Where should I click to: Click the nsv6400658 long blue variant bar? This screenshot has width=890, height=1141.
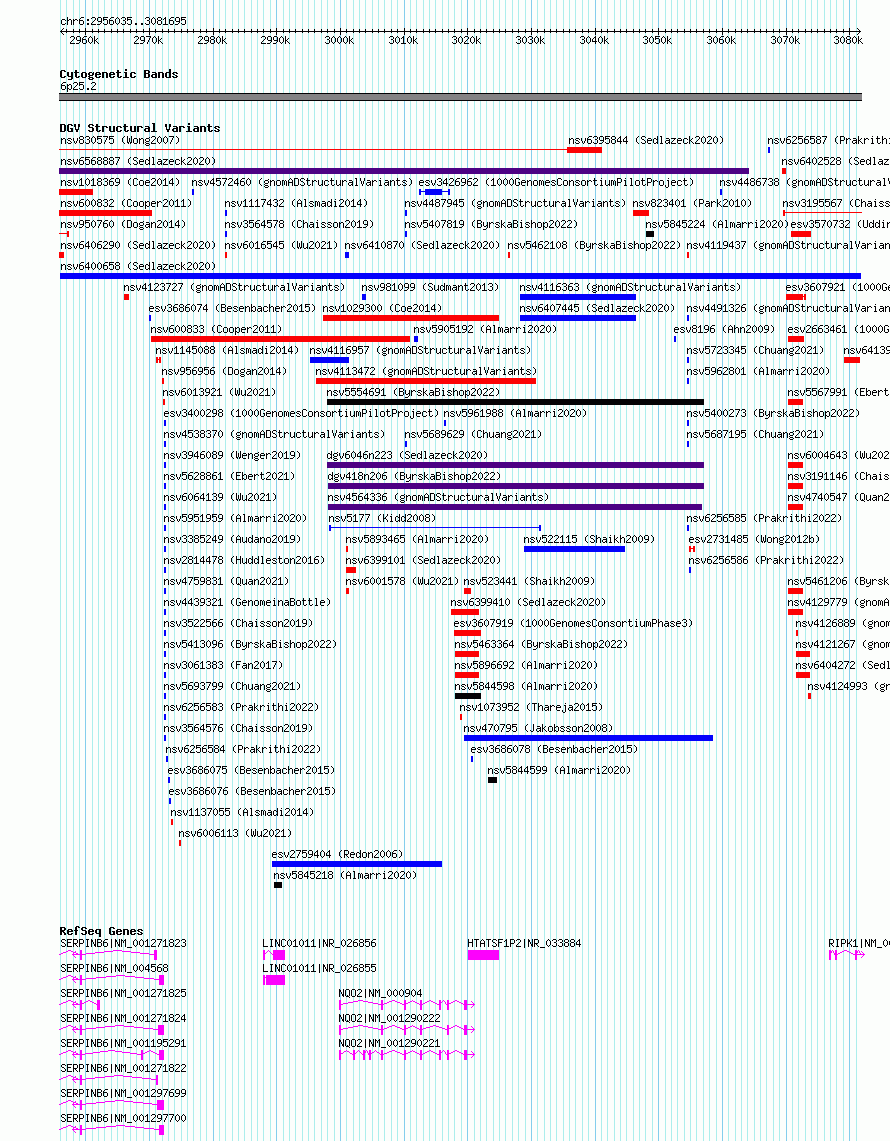(x=460, y=276)
